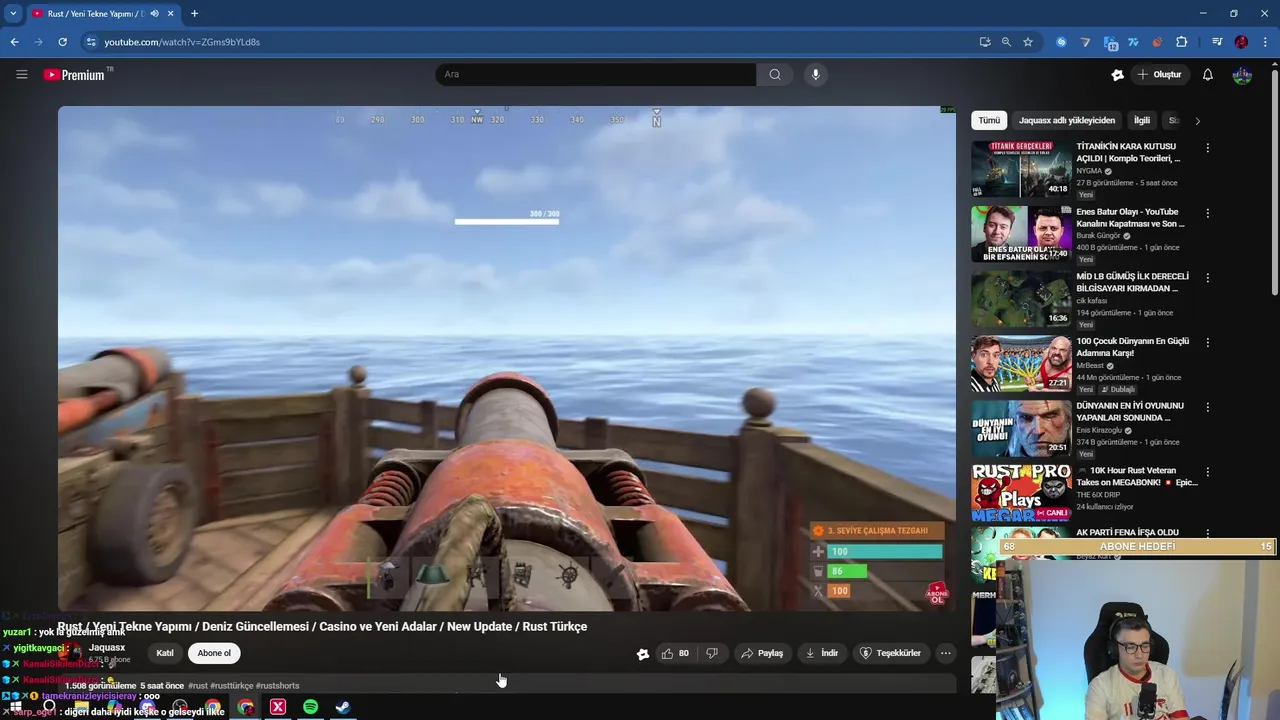
Task: Open MrBeast 100 Çocuk video thumbnail
Action: pos(1021,363)
